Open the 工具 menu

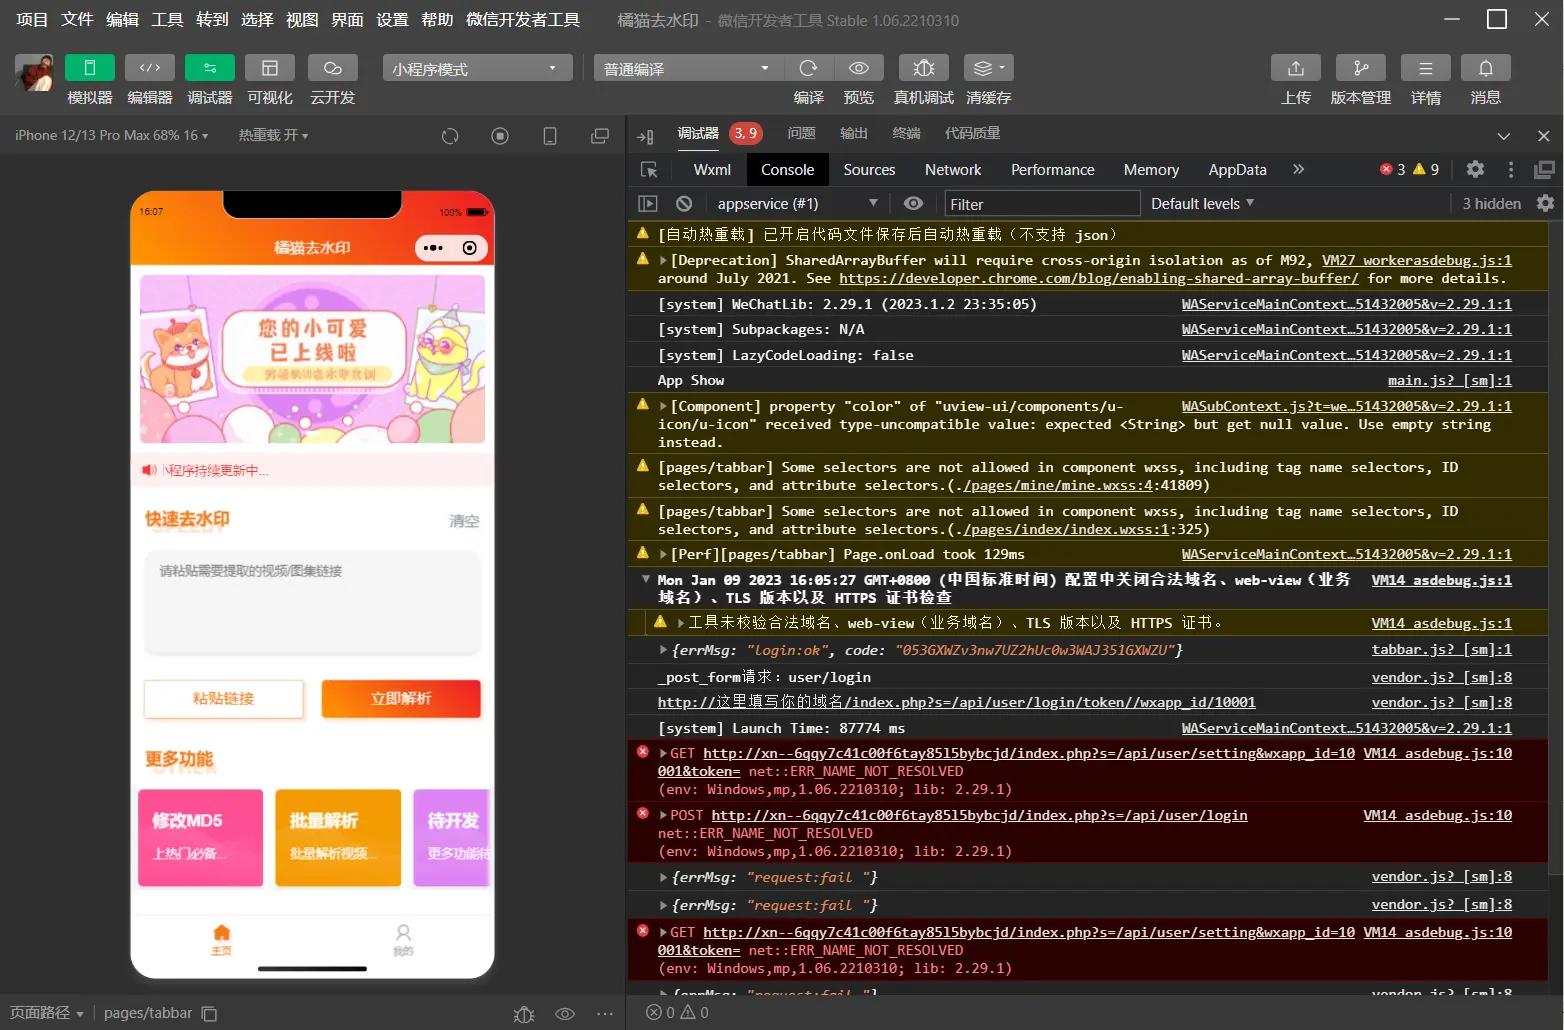[x=167, y=19]
